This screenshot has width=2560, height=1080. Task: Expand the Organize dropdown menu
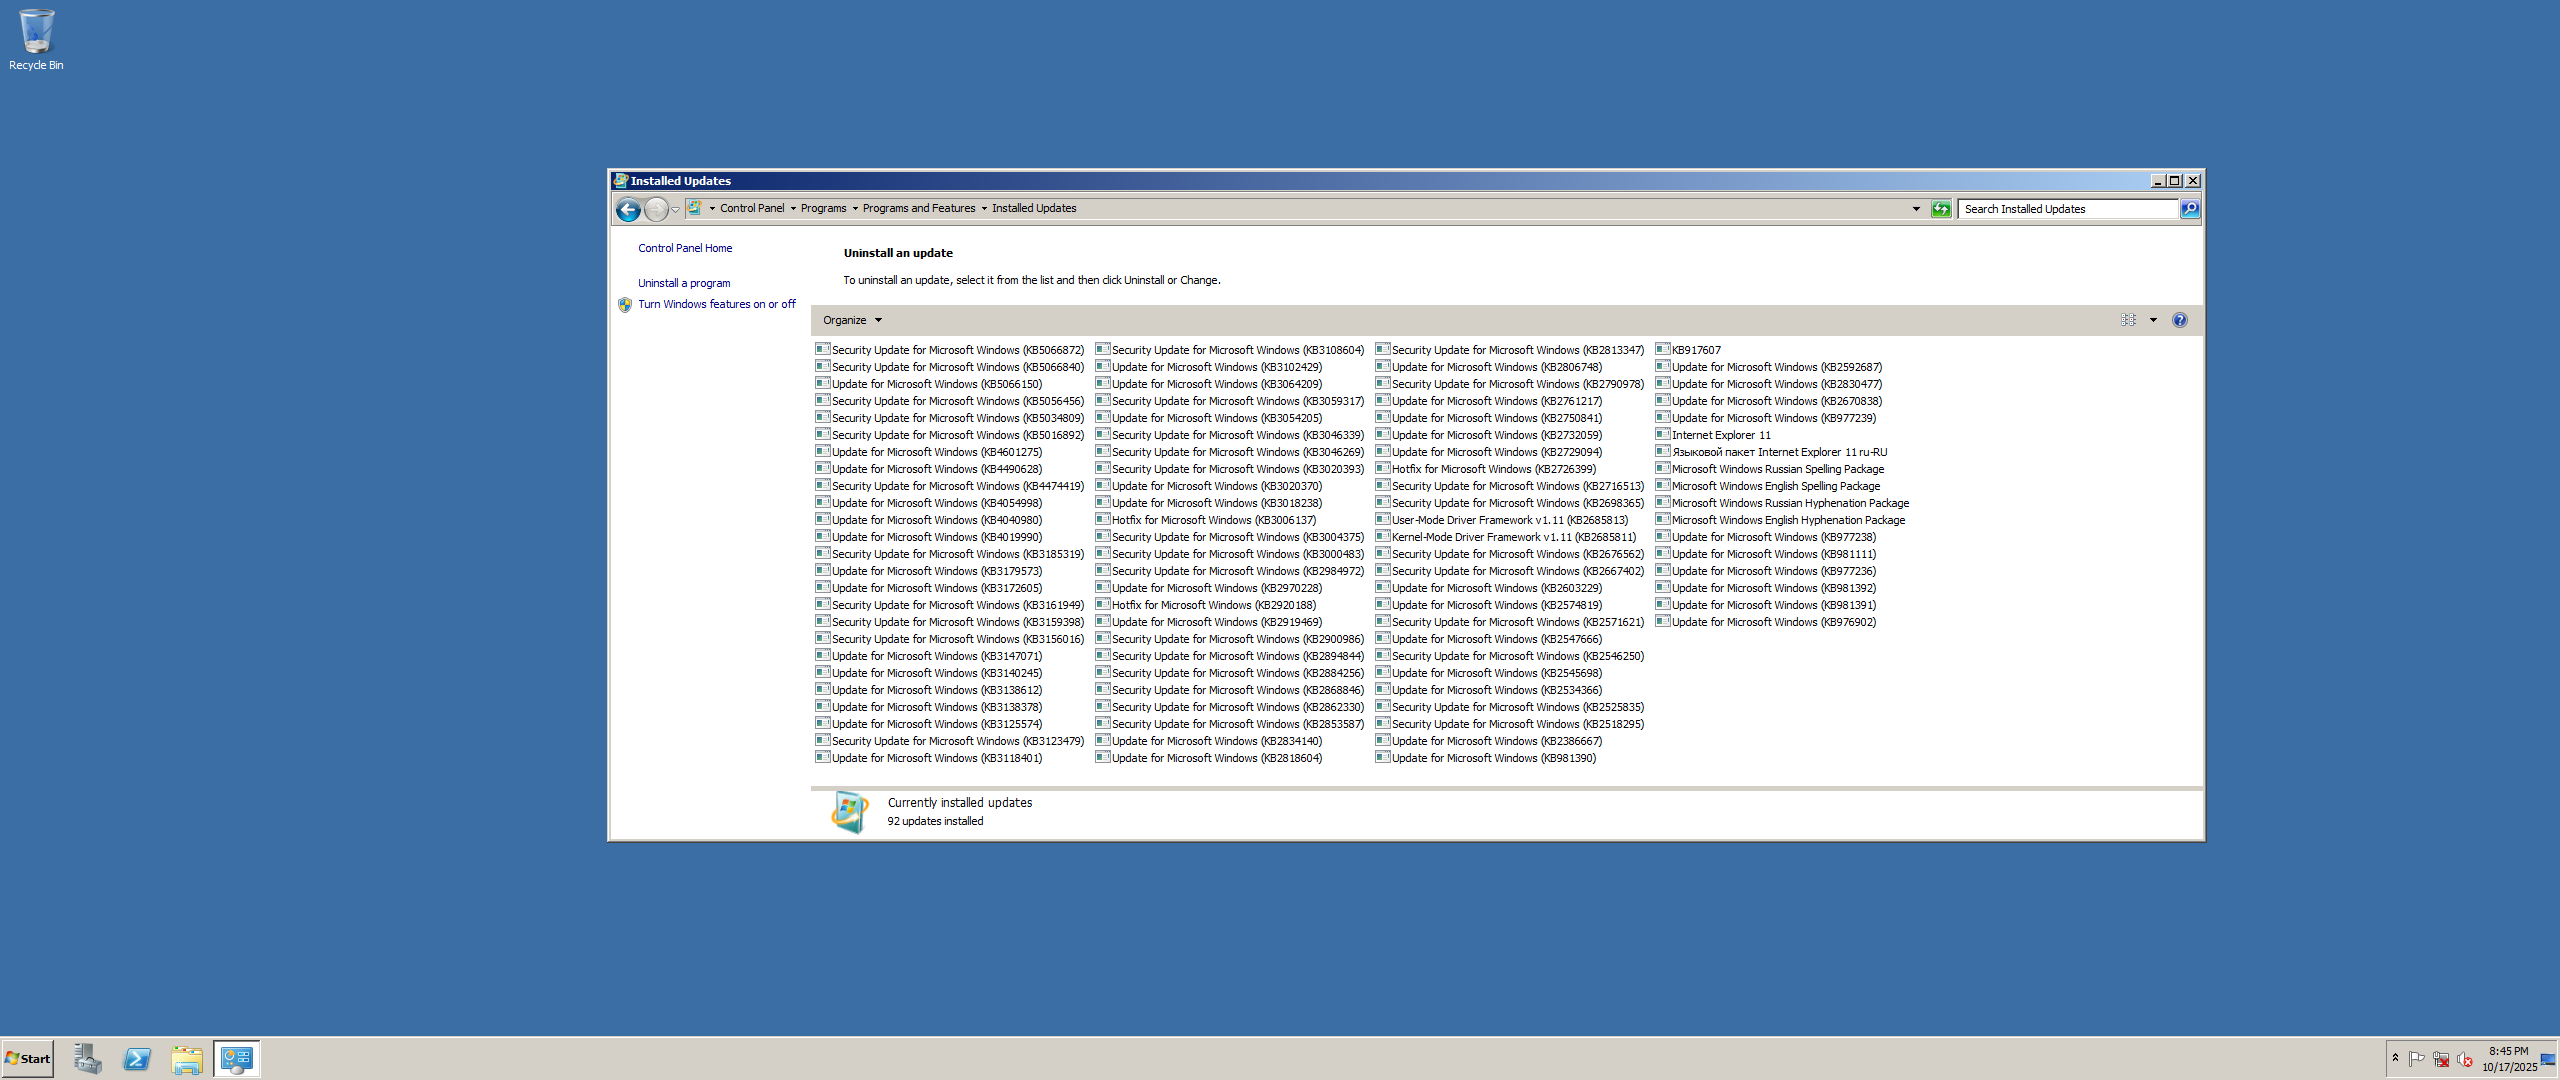[852, 320]
